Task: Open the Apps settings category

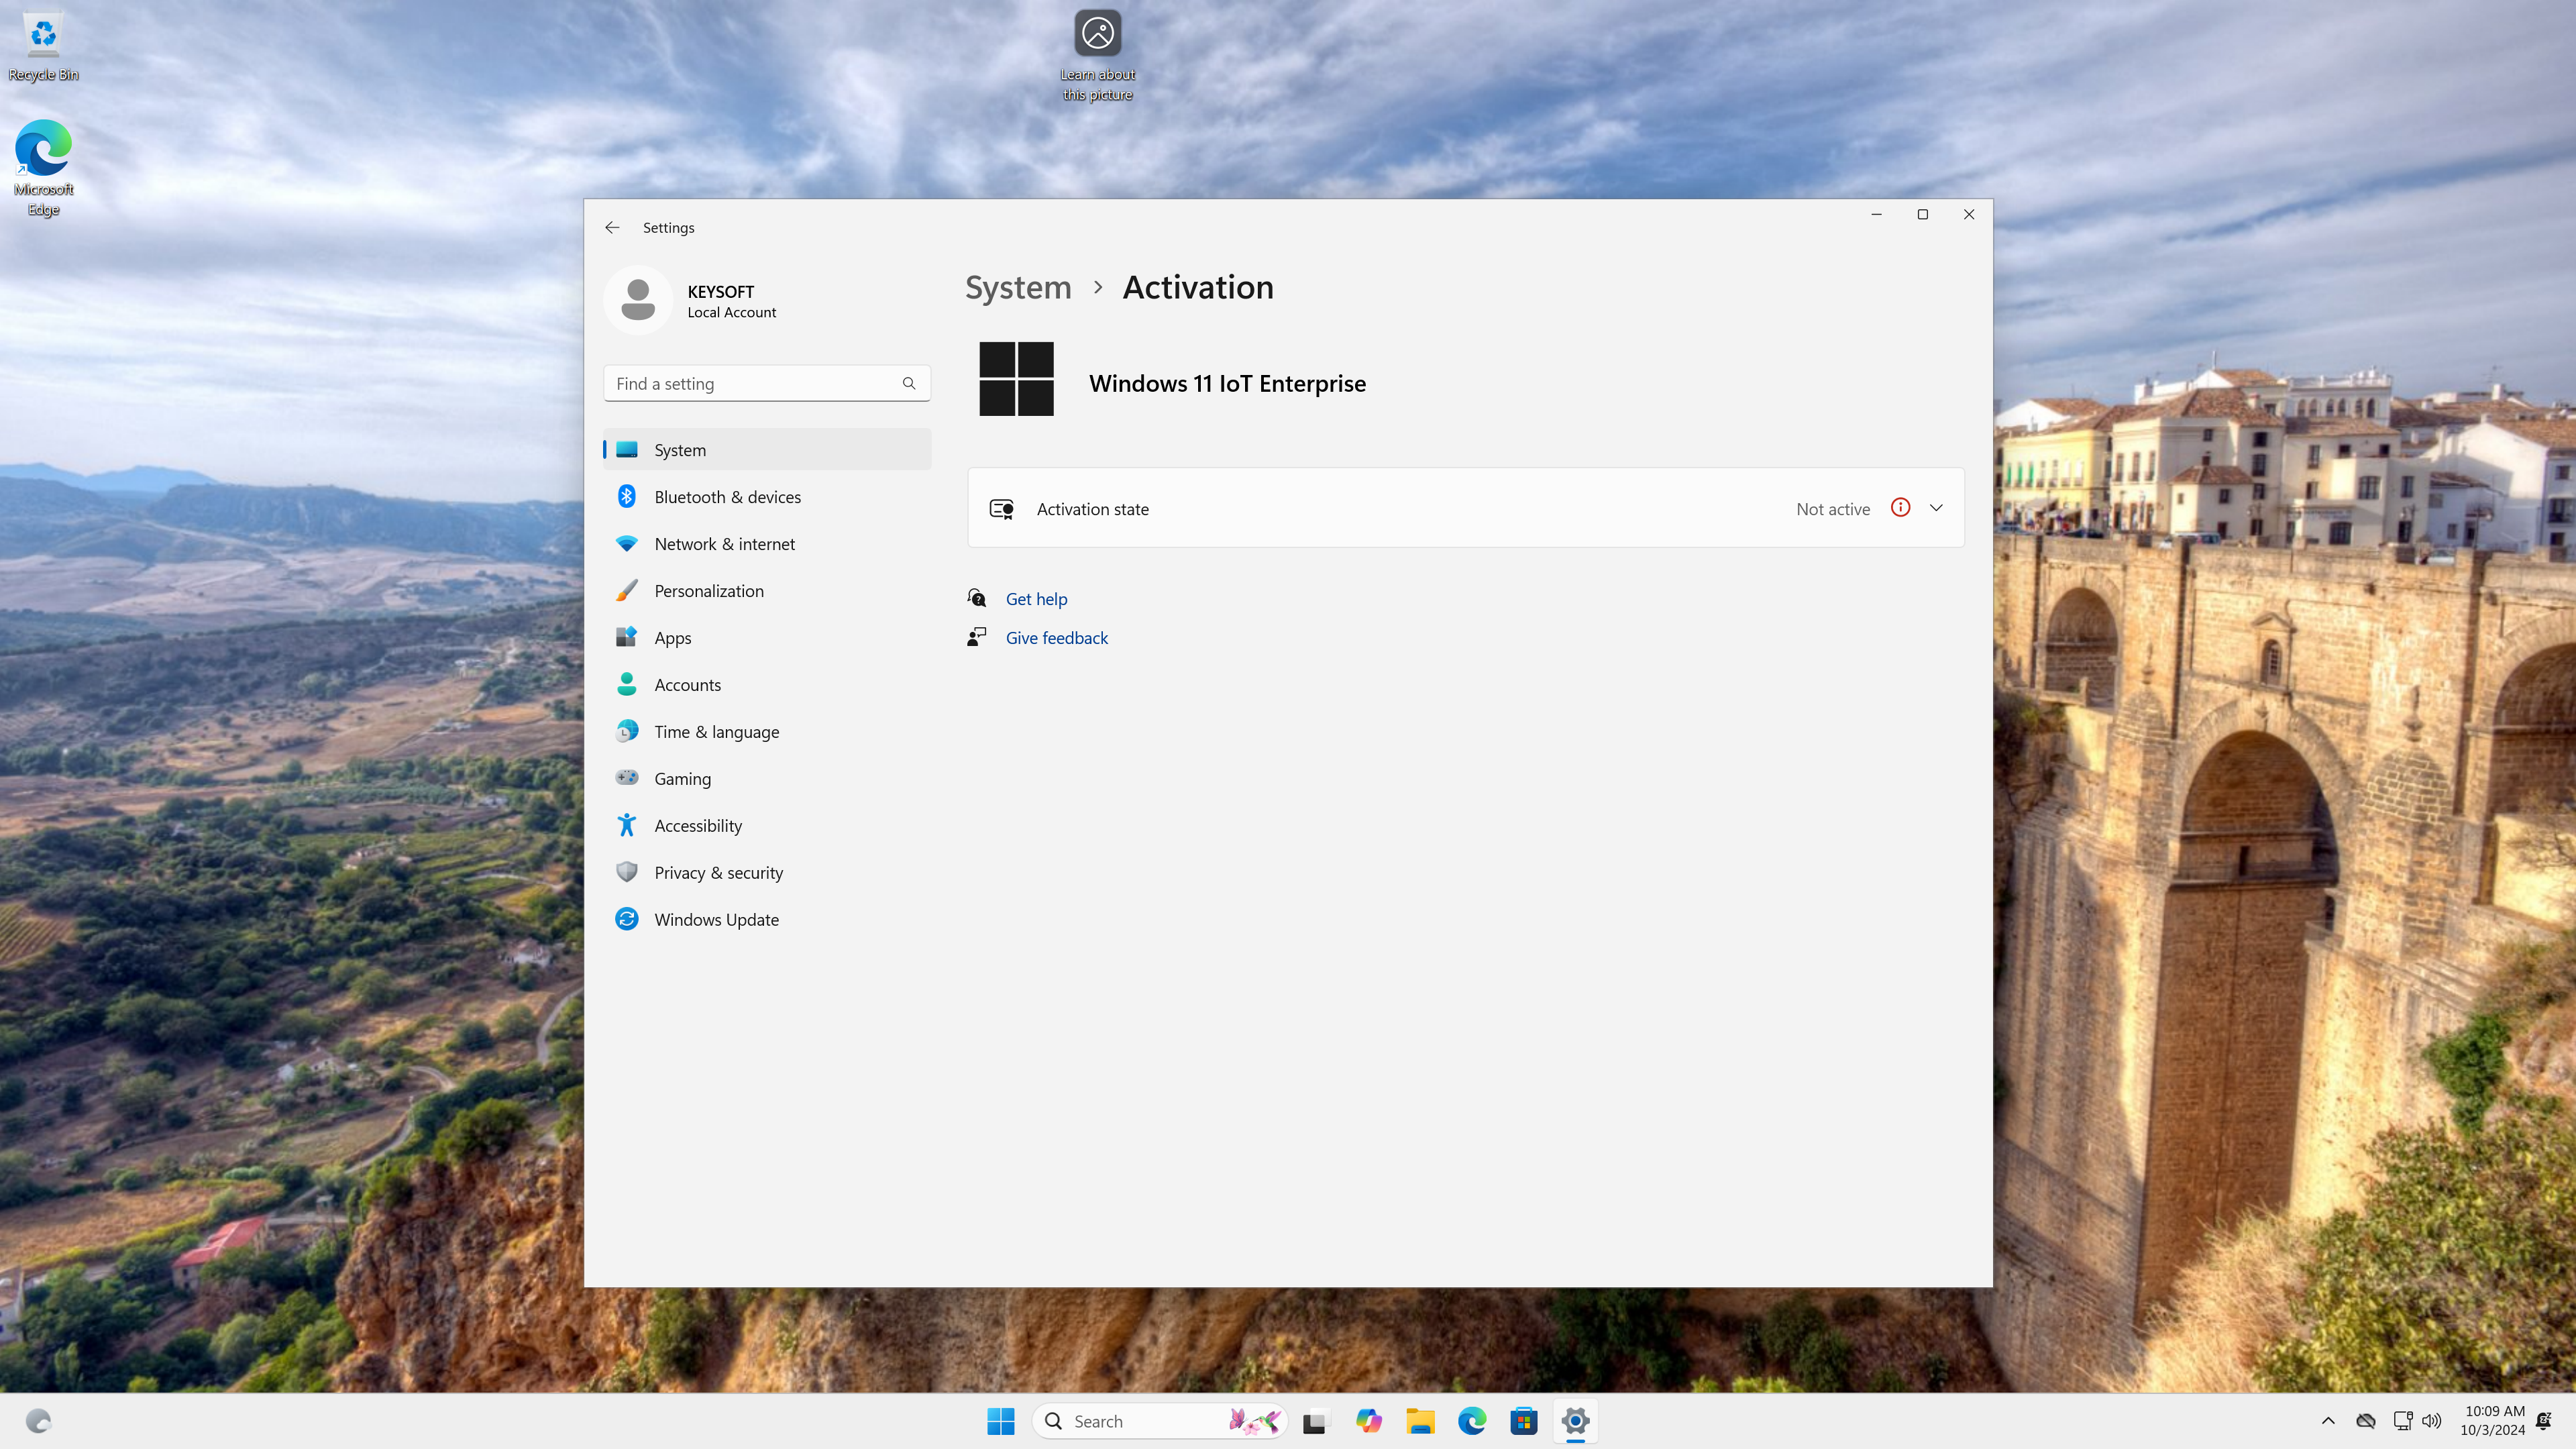Action: tap(767, 638)
